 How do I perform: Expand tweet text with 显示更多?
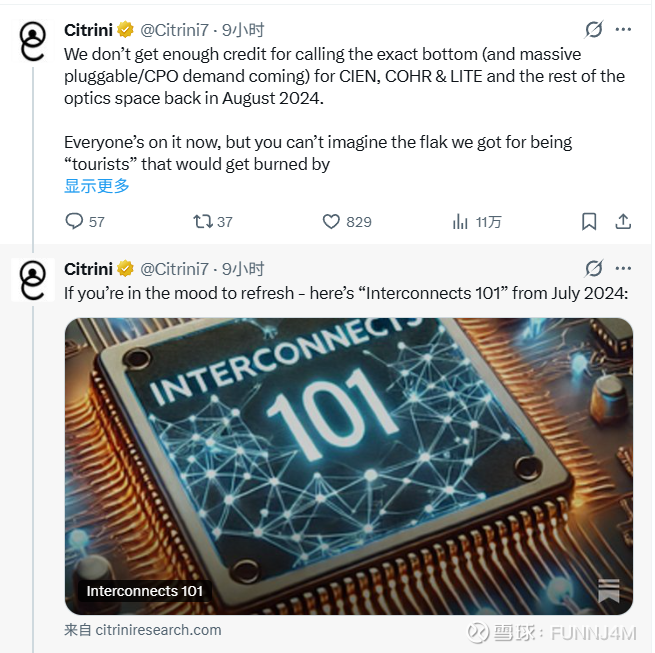[97, 186]
